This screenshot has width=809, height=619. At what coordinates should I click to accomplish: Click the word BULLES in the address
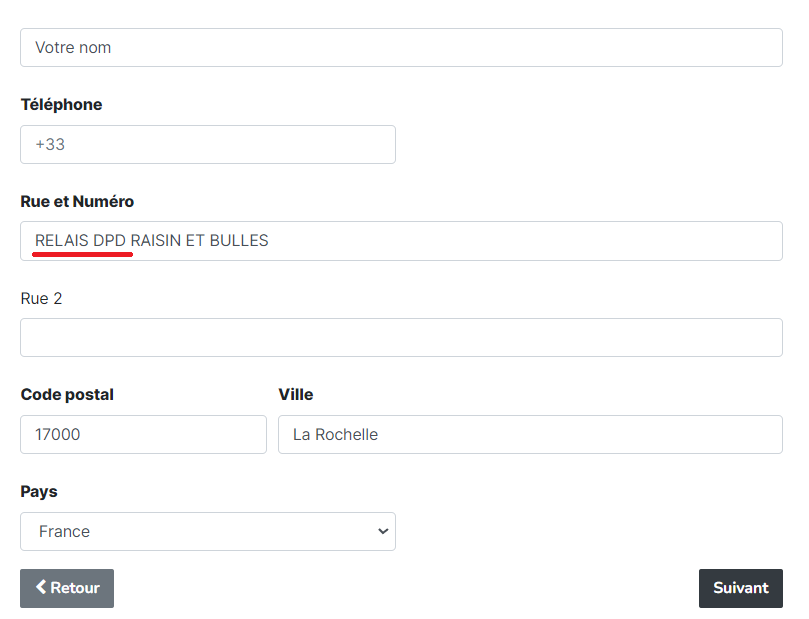point(239,240)
